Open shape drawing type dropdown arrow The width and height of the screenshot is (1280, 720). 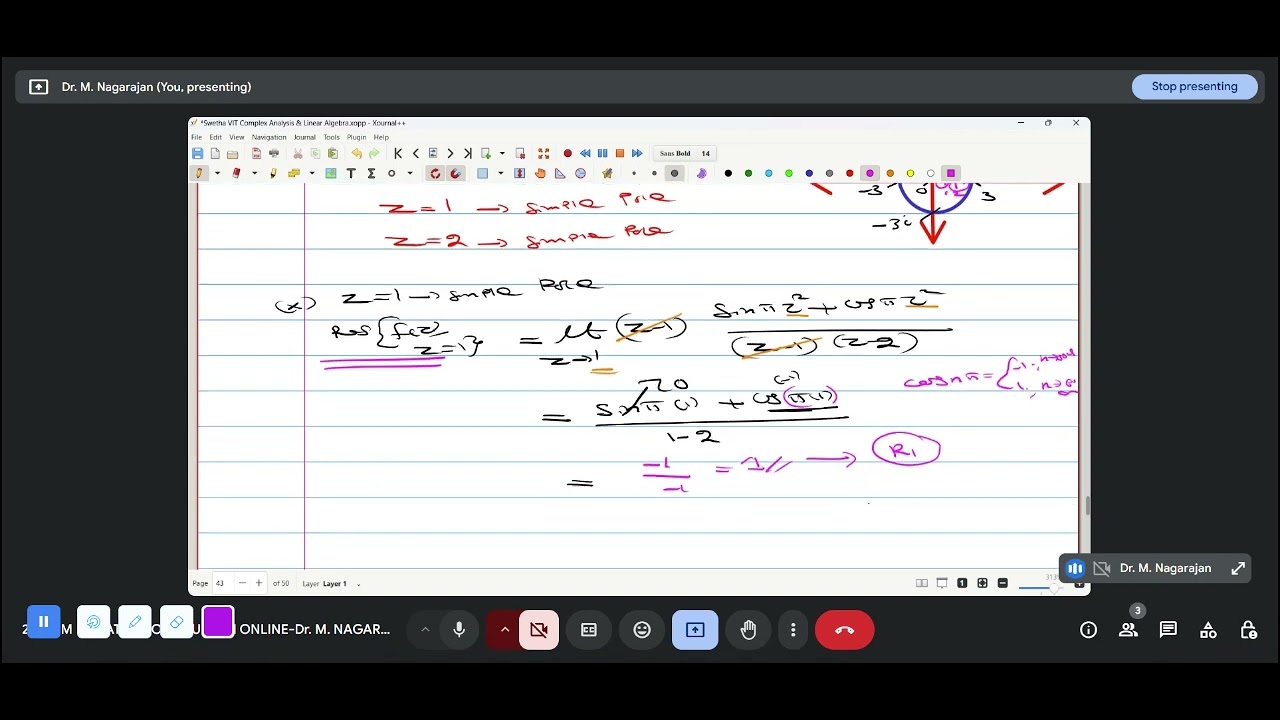click(410, 173)
